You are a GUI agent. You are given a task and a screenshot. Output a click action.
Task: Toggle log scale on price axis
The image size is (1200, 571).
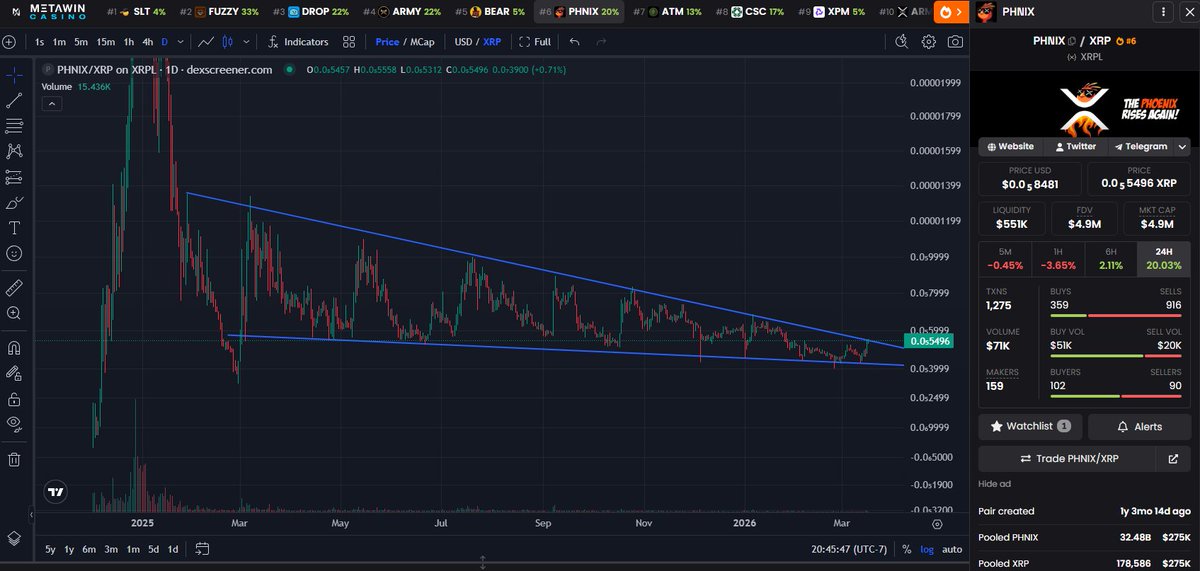point(927,549)
